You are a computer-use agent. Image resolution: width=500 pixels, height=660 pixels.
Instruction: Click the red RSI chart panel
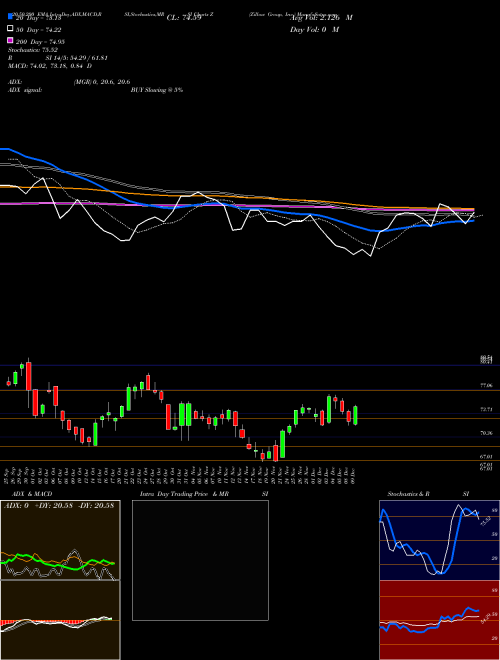pyautogui.click(x=439, y=620)
